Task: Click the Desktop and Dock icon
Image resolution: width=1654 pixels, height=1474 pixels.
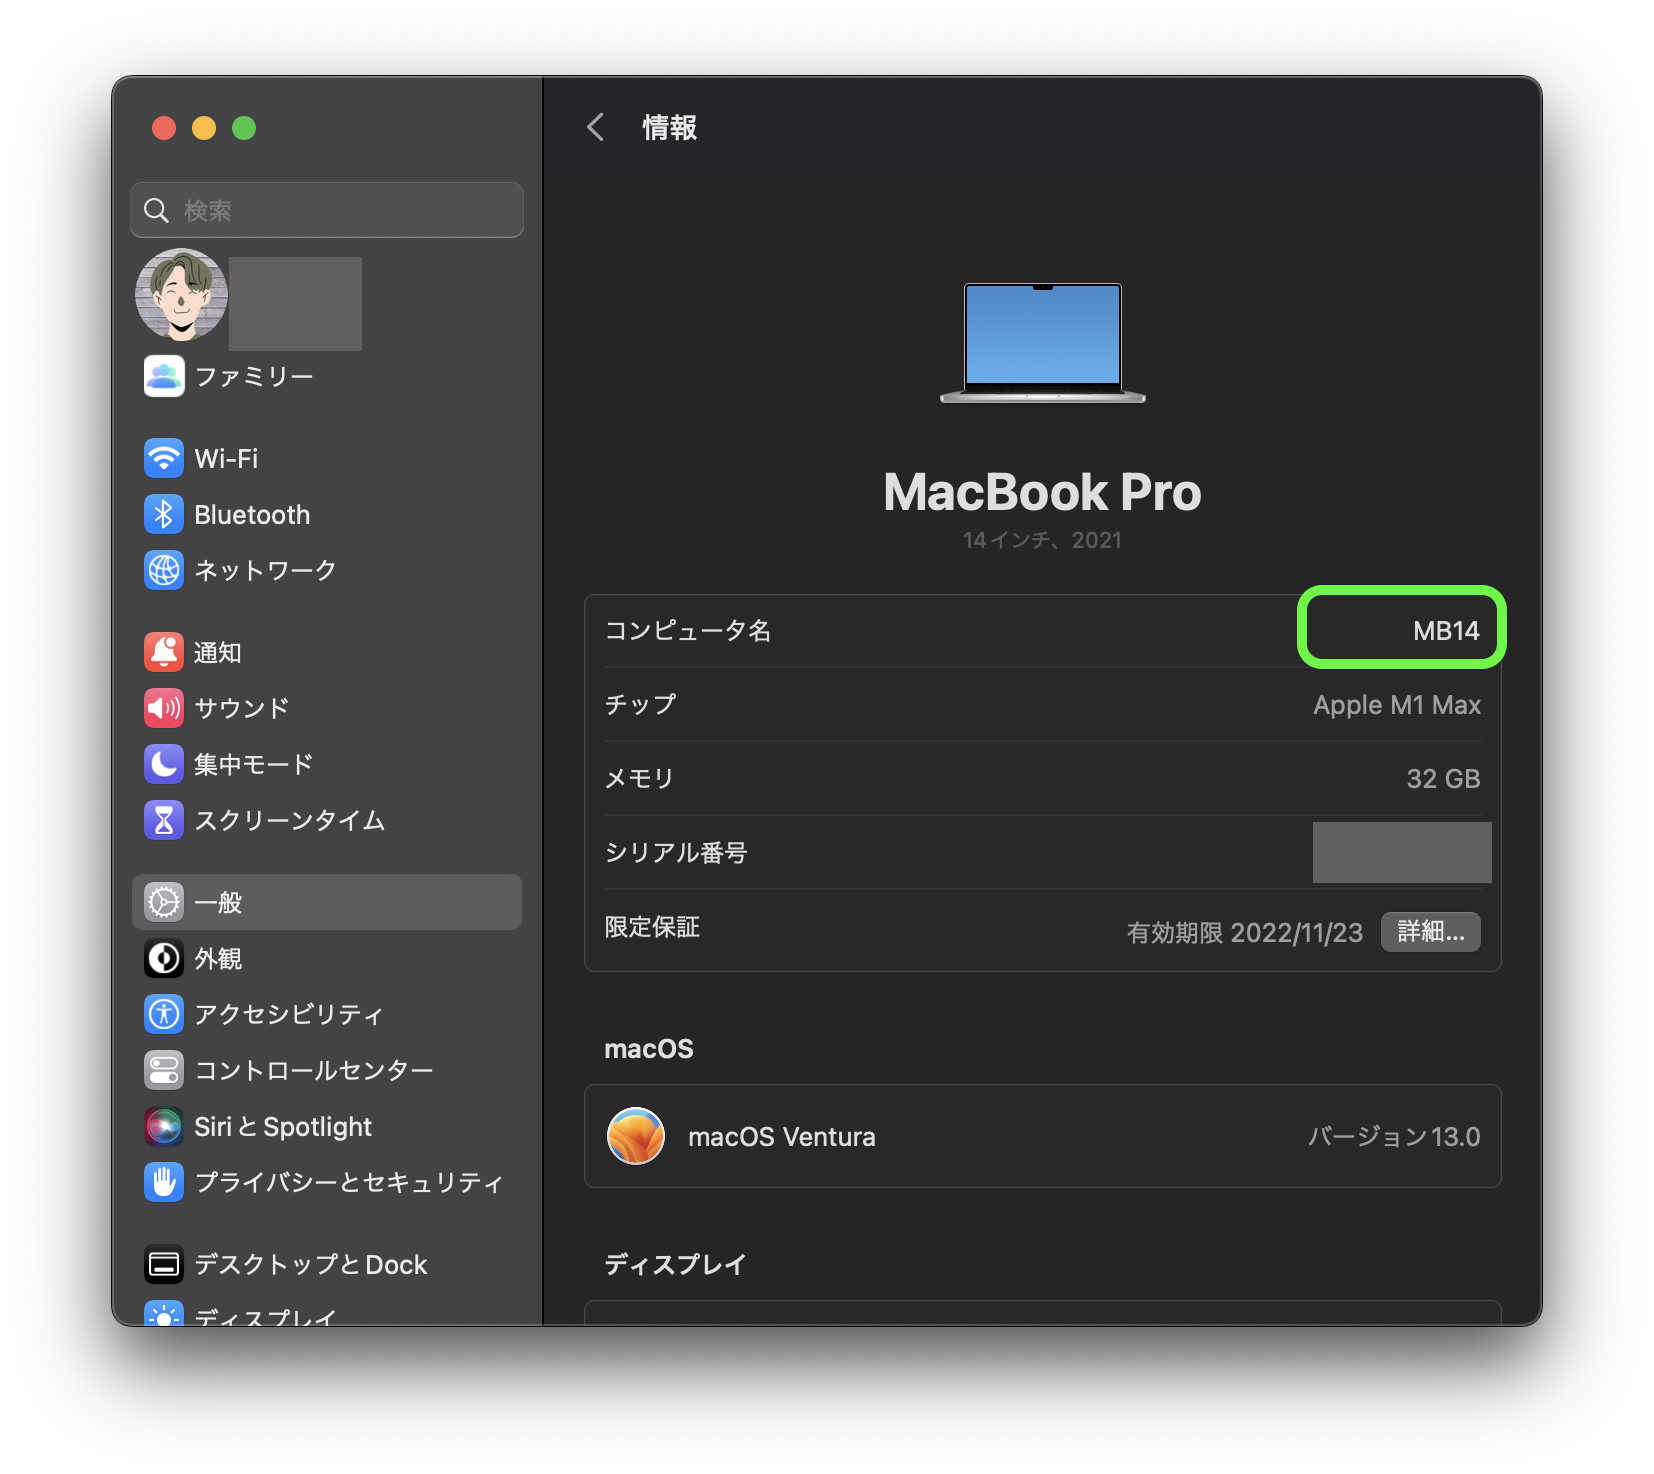Action: tap(164, 1264)
